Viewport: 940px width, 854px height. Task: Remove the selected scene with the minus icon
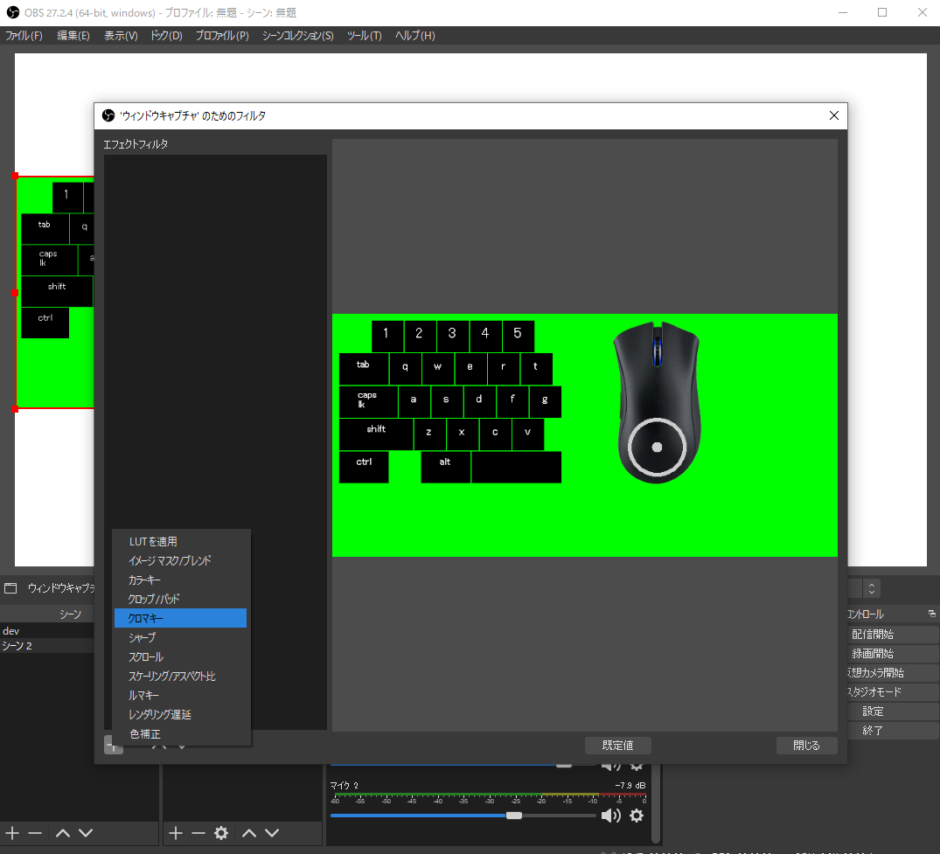tap(36, 833)
